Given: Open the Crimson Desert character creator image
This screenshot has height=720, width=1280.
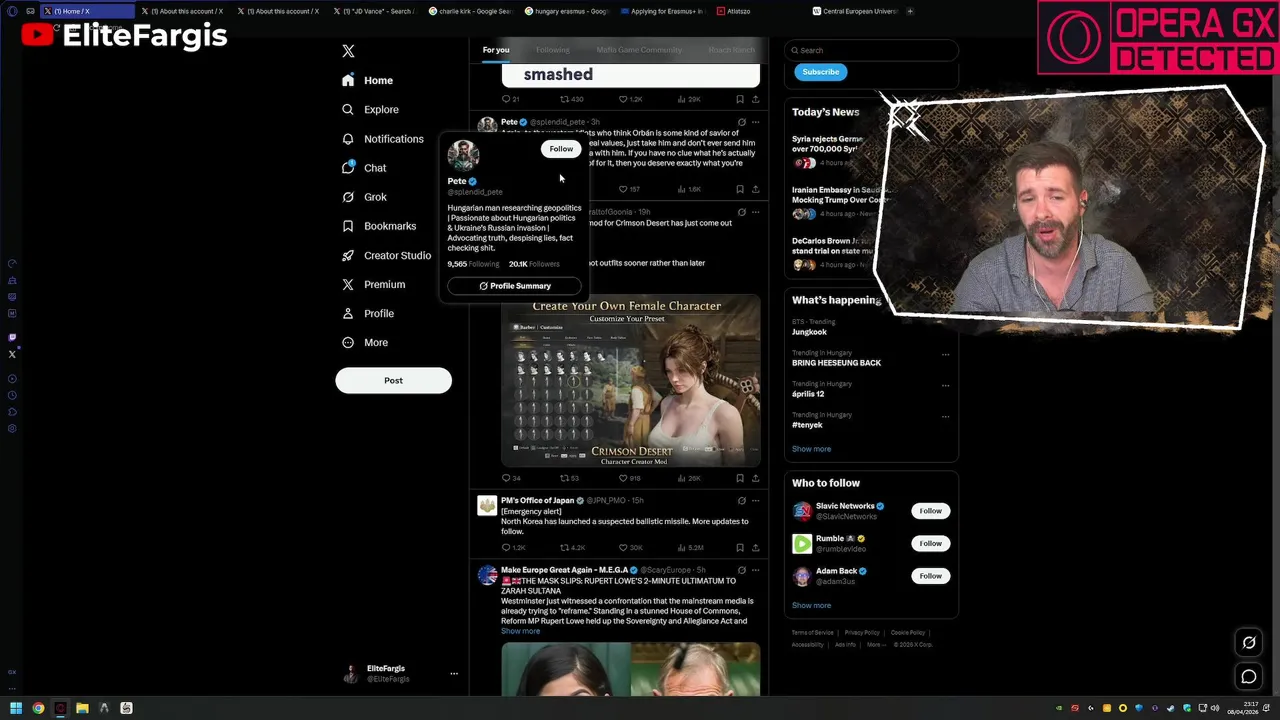Looking at the screenshot, I should pos(630,381).
